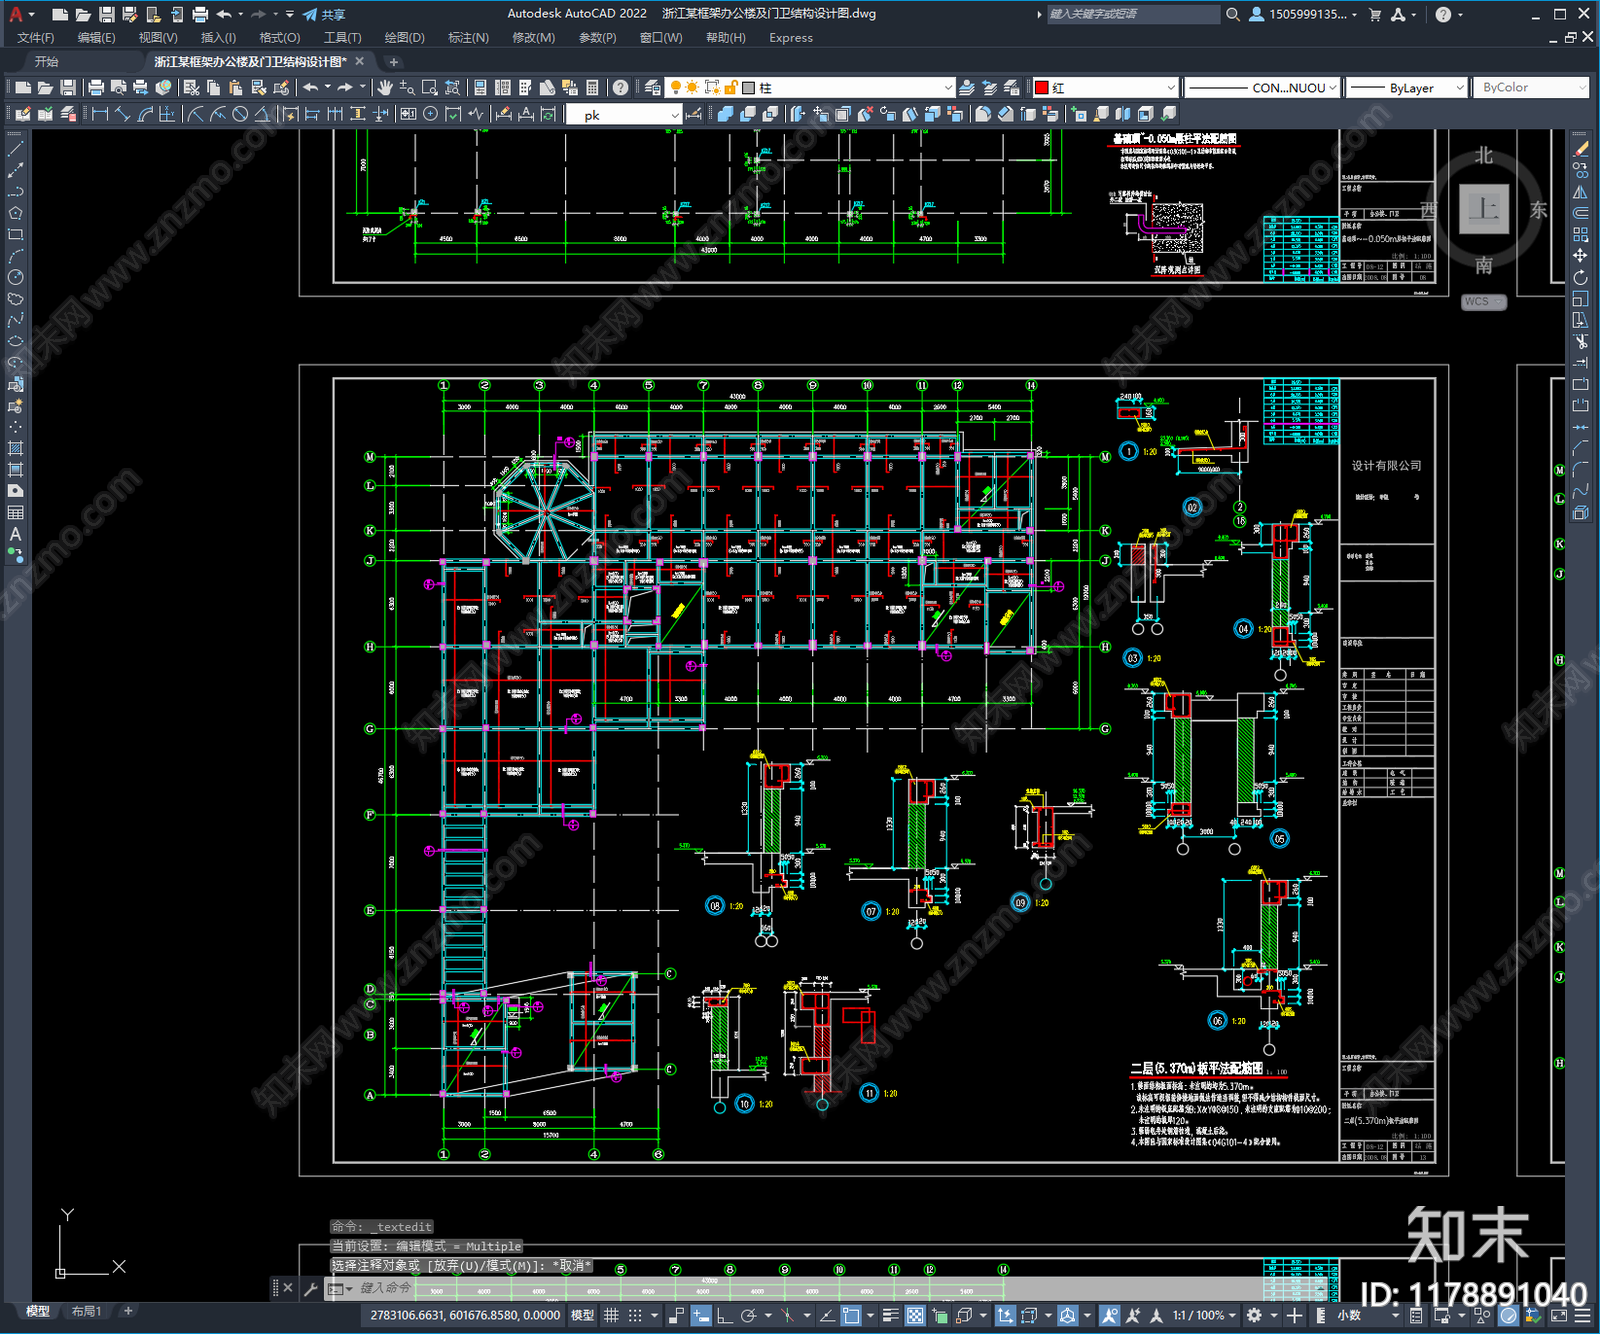Switch to the 开始 tab
This screenshot has width=1600, height=1334.
(x=47, y=62)
